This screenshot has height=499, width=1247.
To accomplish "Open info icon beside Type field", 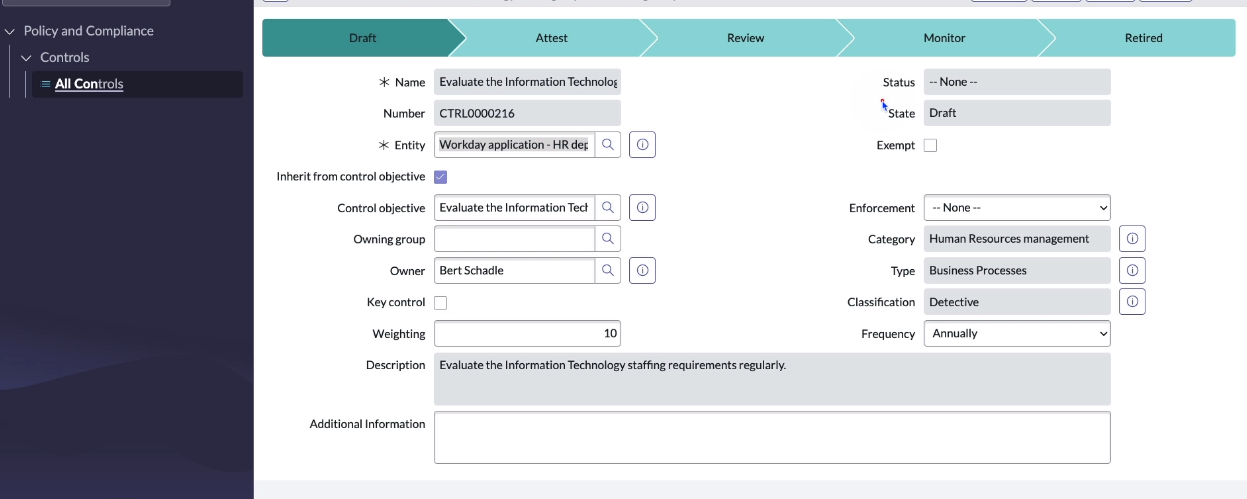I will 1132,270.
